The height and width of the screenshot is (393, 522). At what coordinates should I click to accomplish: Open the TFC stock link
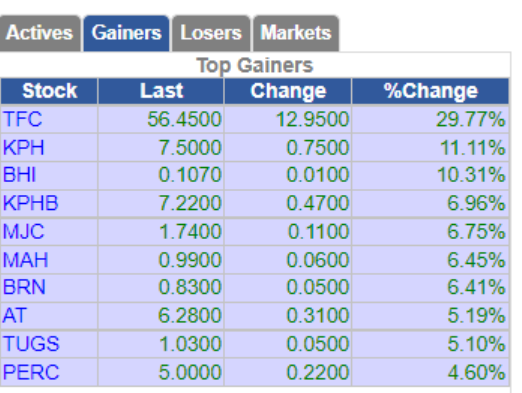pyautogui.click(x=23, y=119)
